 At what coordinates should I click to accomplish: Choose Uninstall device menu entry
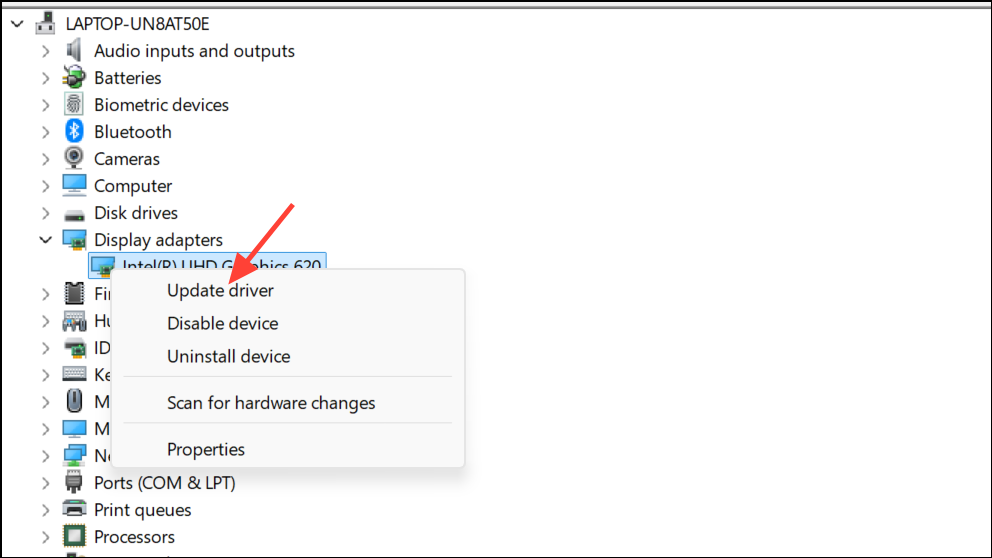click(x=228, y=356)
